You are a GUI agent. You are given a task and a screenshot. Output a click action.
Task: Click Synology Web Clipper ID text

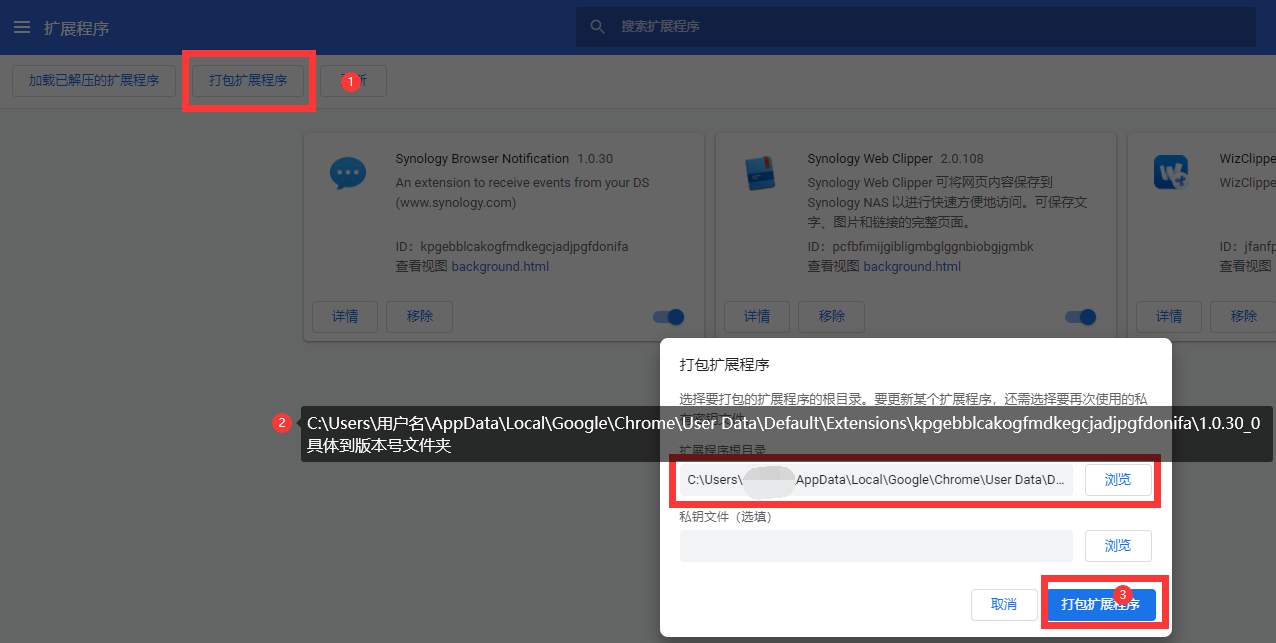(920, 246)
